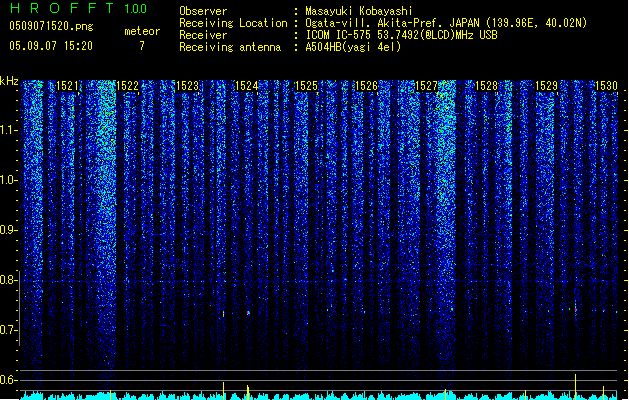The image size is (629, 400).
Task: Click the 1525 time label
Action: [x=306, y=85]
